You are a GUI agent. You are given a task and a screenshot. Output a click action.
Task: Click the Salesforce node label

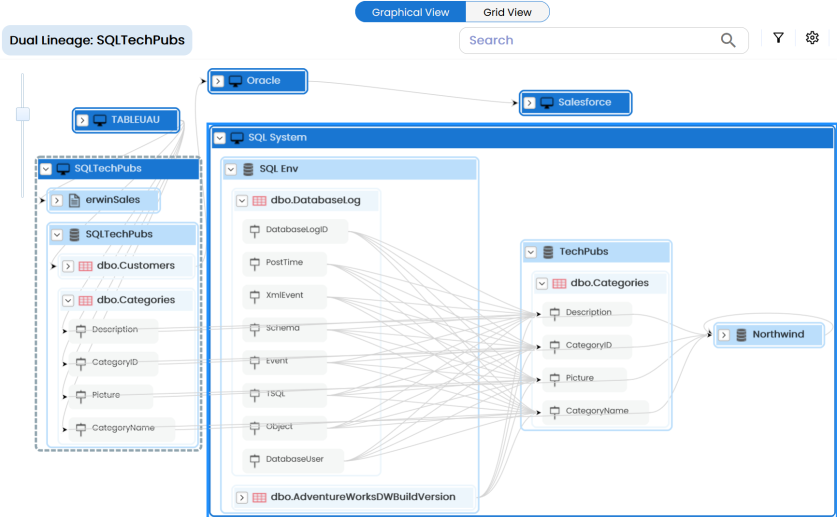pyautogui.click(x=585, y=102)
